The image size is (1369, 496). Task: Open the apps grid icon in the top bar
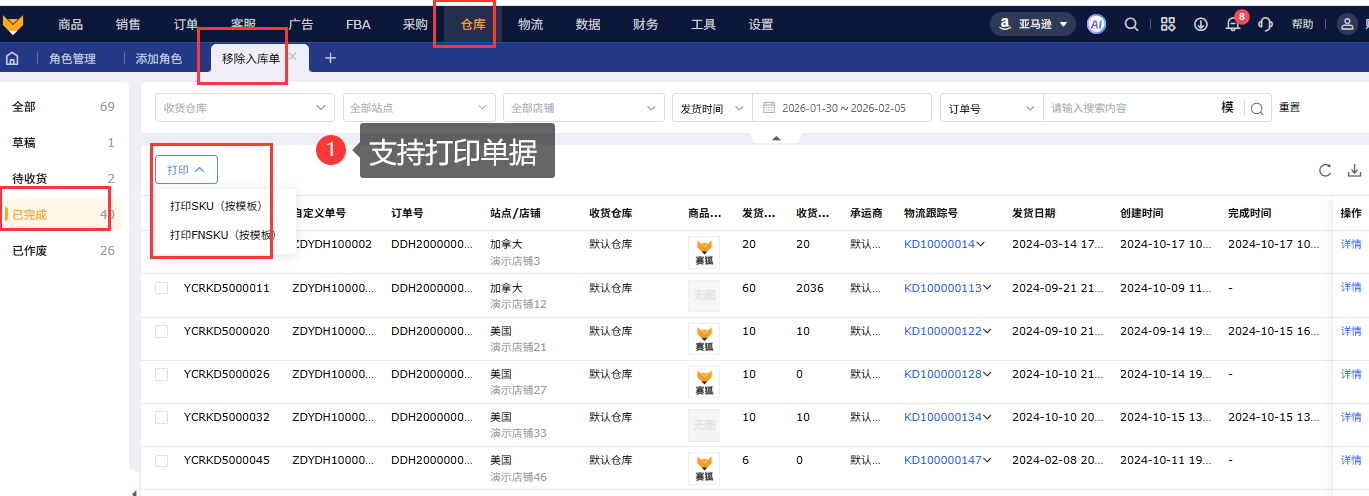coord(1167,24)
